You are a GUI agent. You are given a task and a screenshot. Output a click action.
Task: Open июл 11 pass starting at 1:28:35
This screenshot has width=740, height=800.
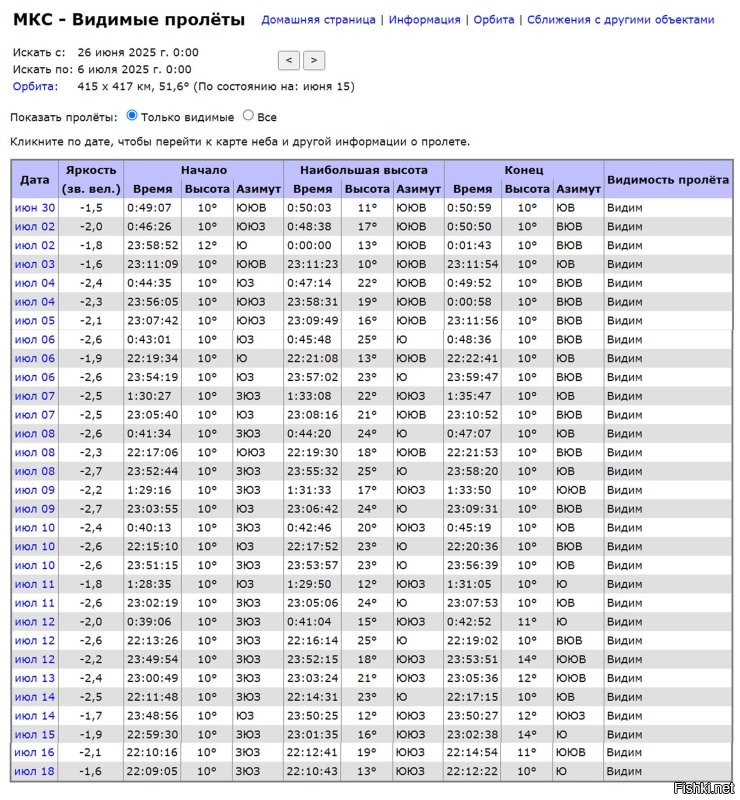pos(35,585)
